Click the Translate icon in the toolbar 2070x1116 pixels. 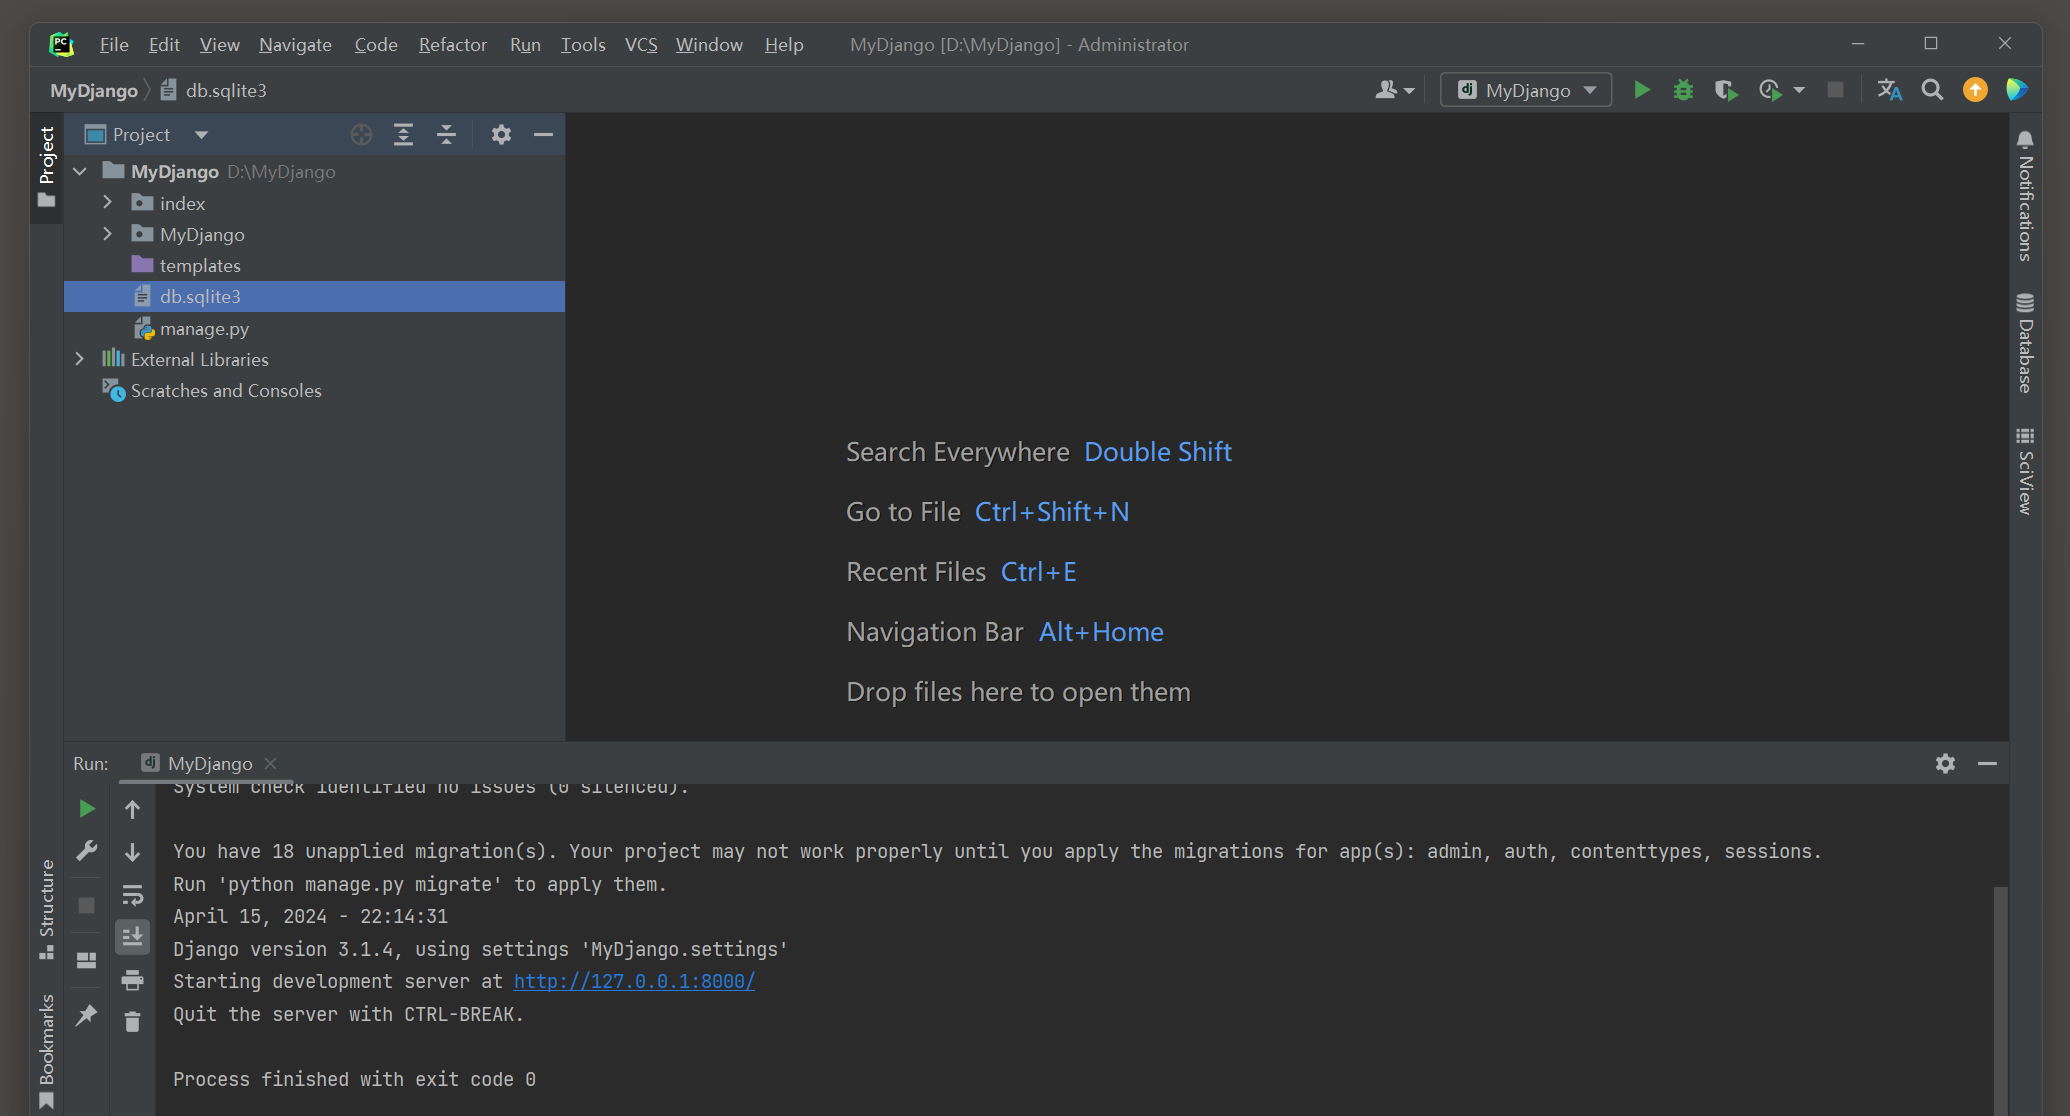(x=1889, y=90)
